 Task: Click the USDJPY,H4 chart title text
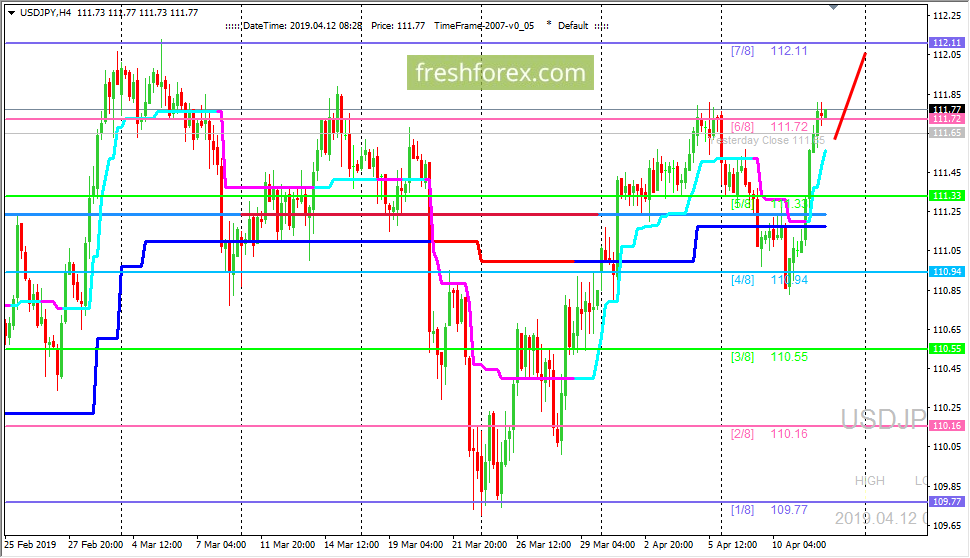(46, 12)
